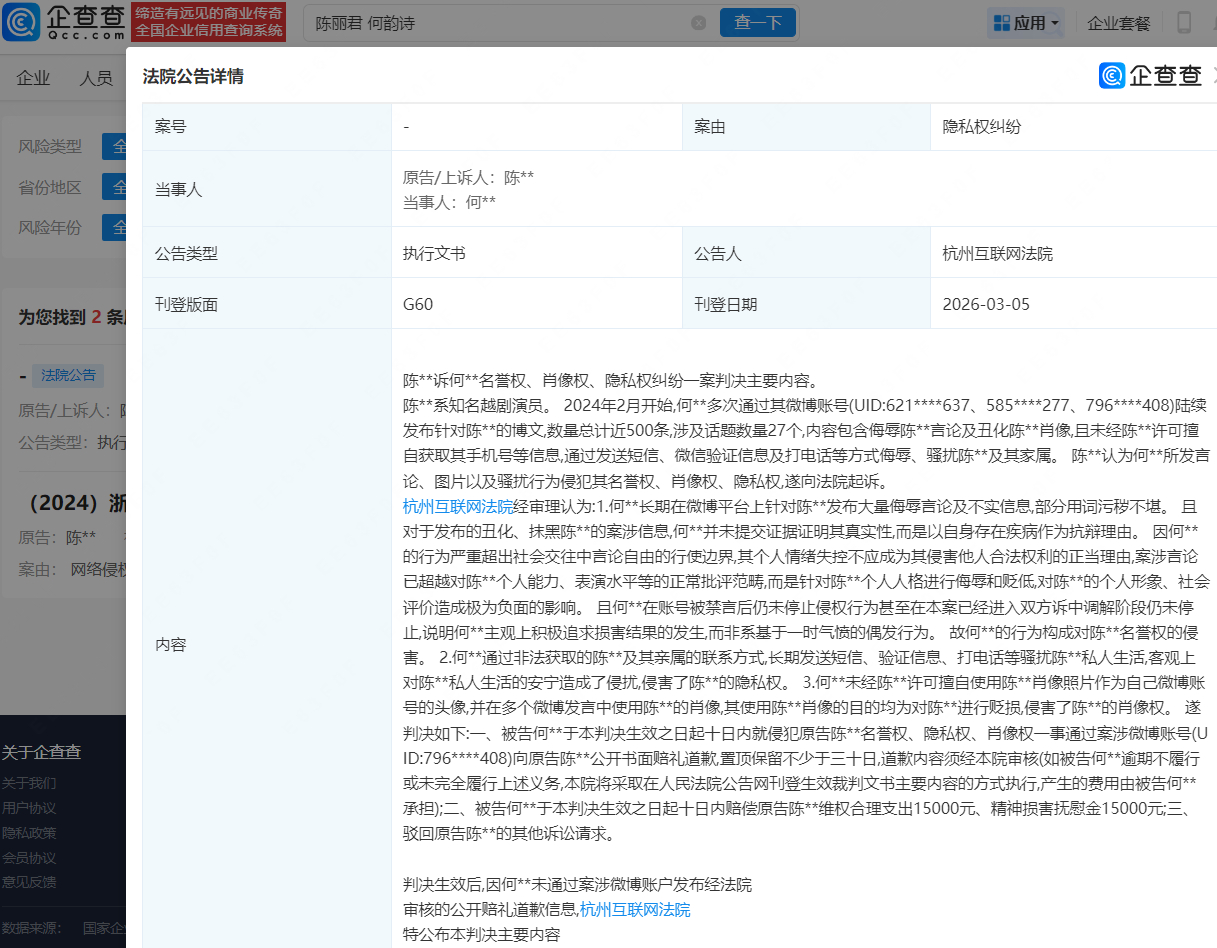Click the red slogan banner beside the logo
This screenshot has height=948, width=1217.
(209, 22)
